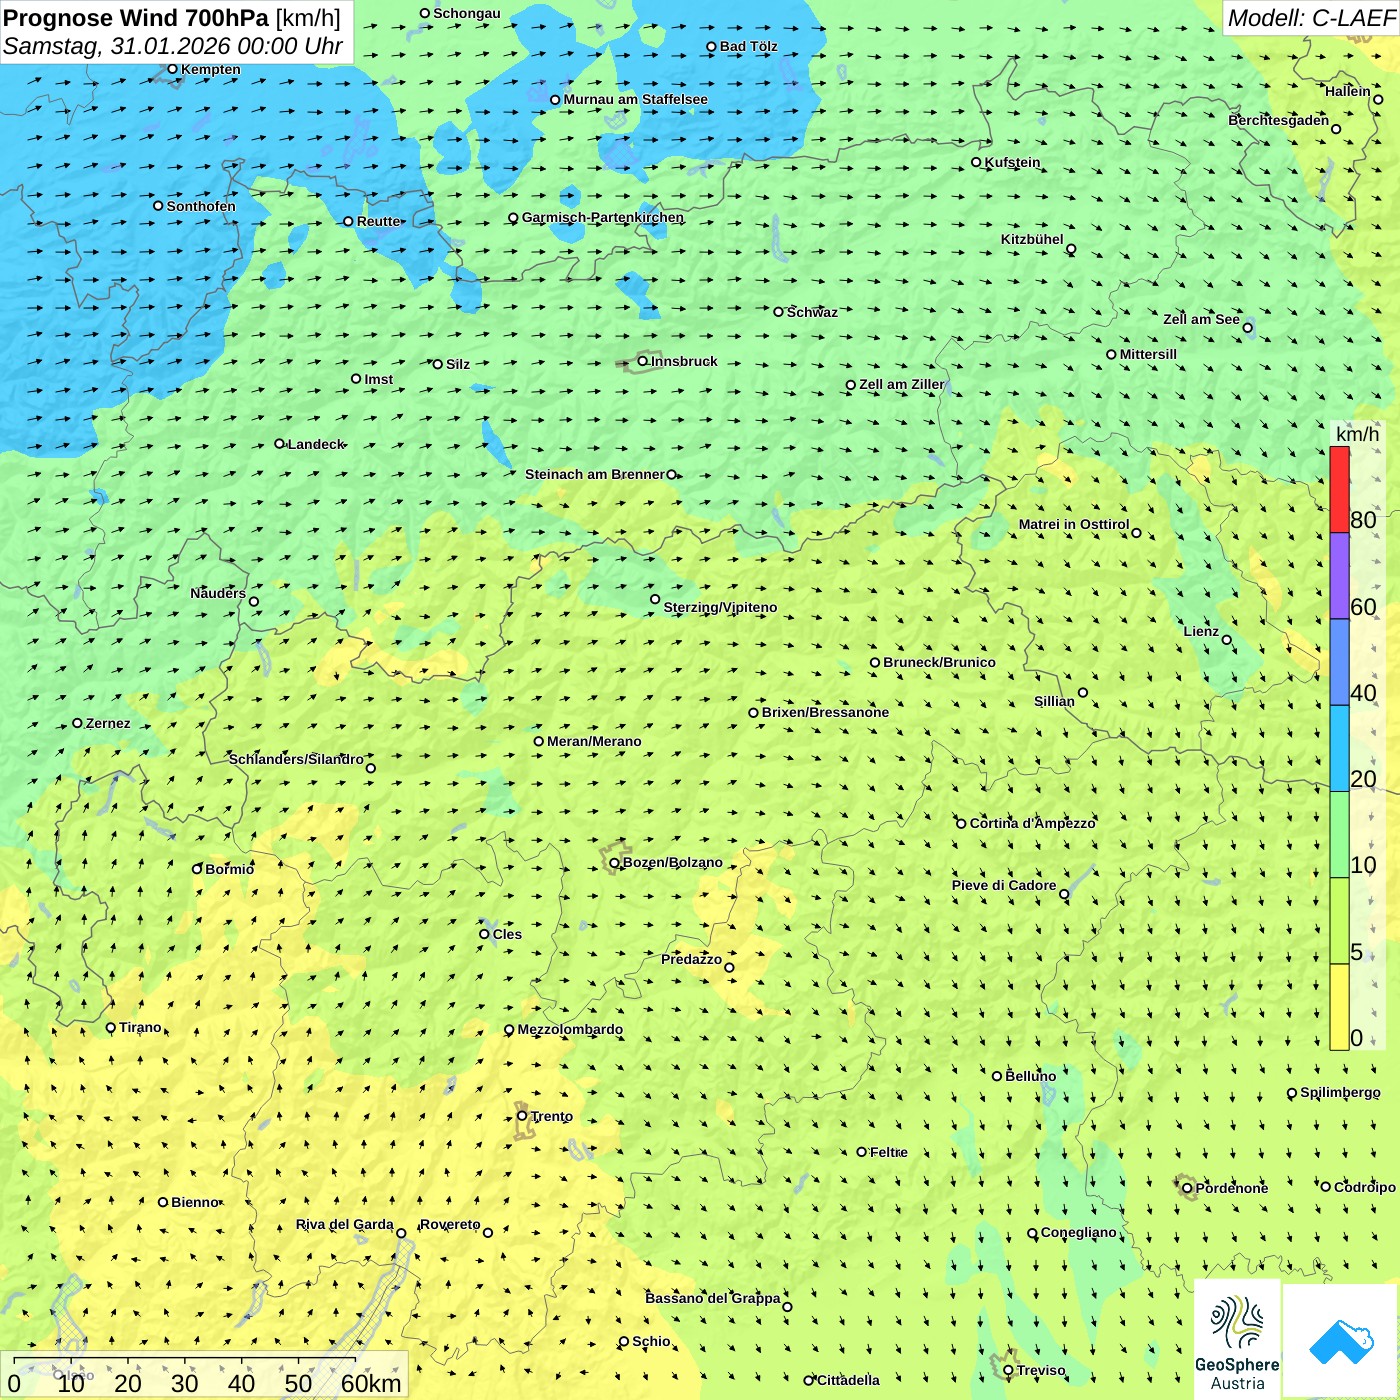Image resolution: width=1400 pixels, height=1400 pixels.
Task: Click the 'Rovereto' label
Action: point(450,1224)
